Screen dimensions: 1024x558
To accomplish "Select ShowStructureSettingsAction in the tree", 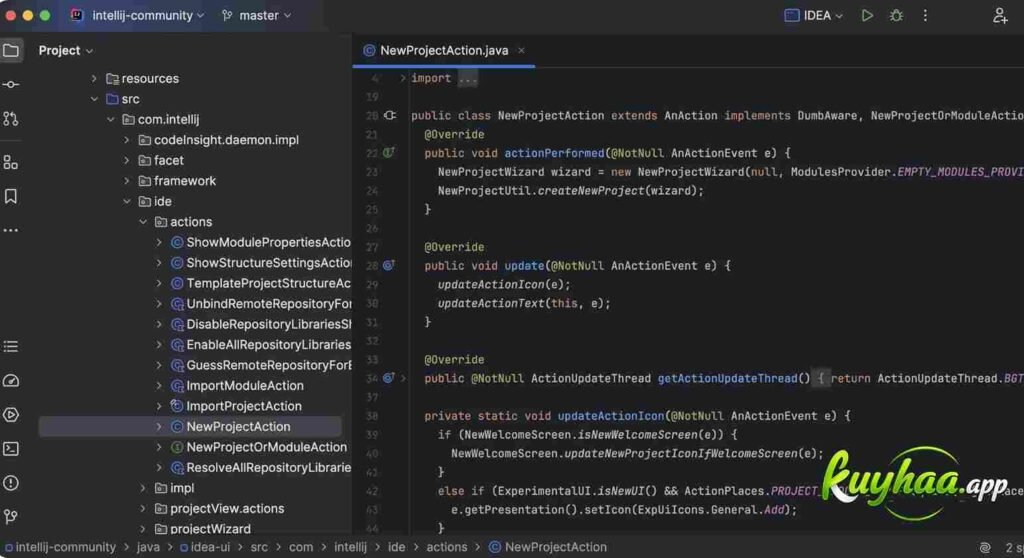I will (x=268, y=263).
